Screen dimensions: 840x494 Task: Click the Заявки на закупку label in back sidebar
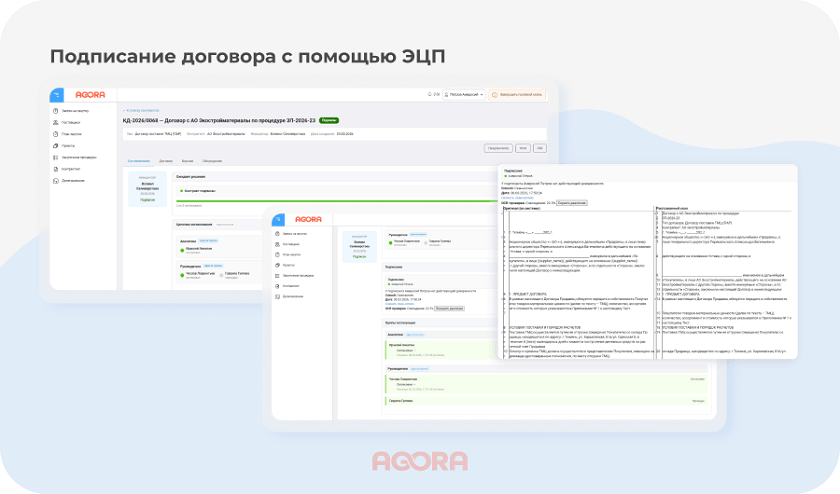75,111
